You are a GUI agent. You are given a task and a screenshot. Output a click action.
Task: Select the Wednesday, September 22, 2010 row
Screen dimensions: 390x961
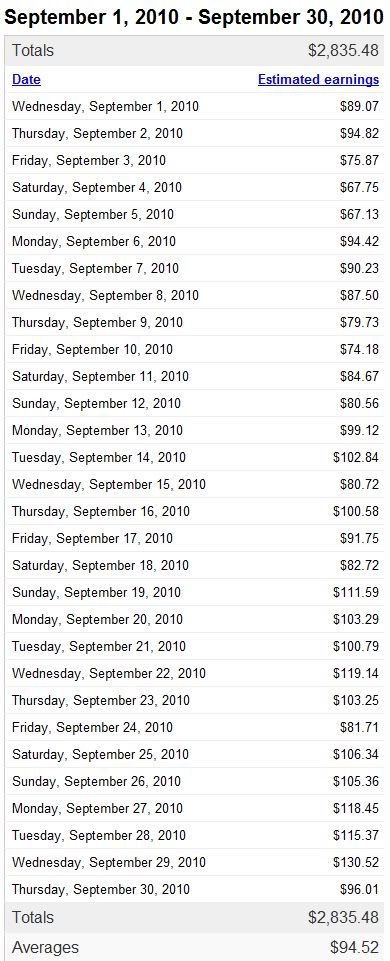click(x=195, y=673)
